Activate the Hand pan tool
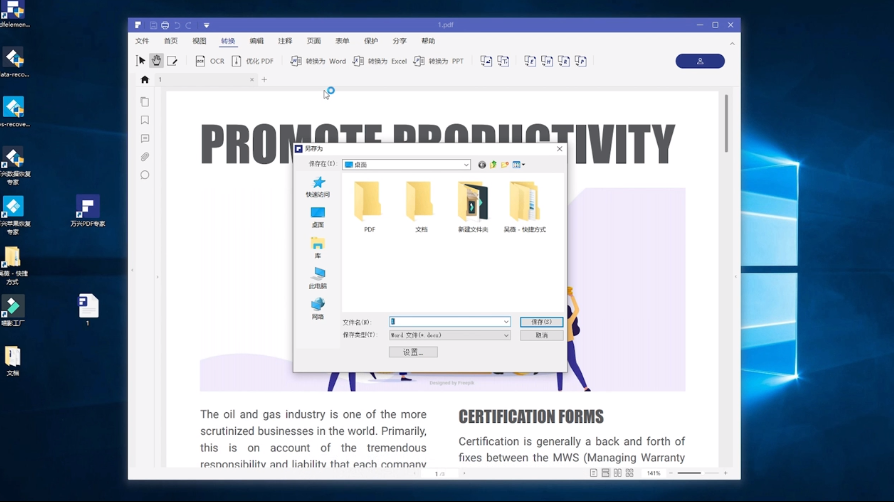 coord(156,60)
